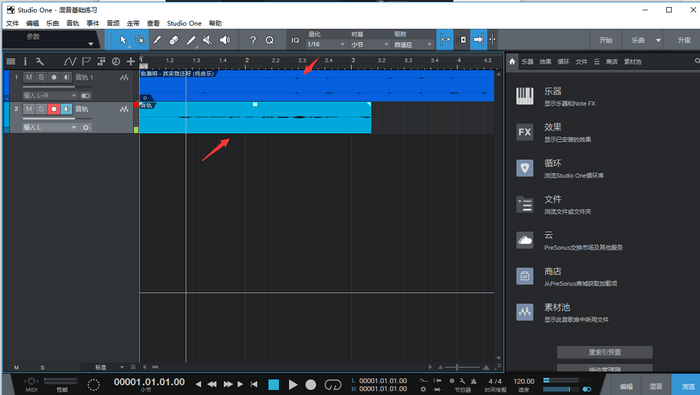This screenshot has width=700, height=395.
Task: Click the 开始 start button
Action: pyautogui.click(x=606, y=40)
